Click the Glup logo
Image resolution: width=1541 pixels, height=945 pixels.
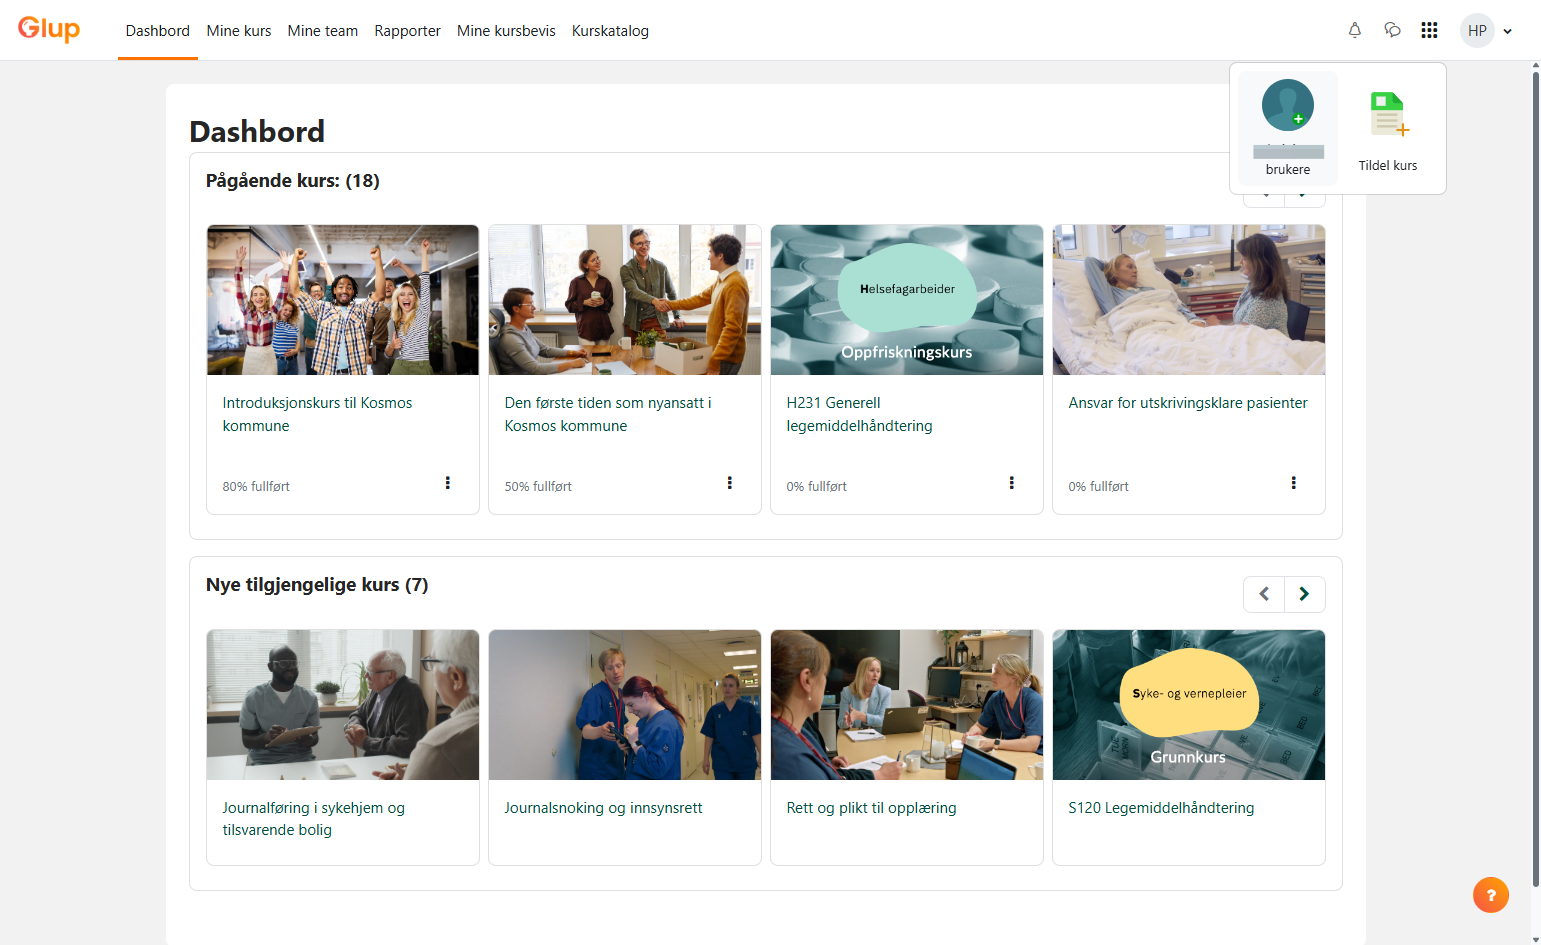tap(49, 29)
